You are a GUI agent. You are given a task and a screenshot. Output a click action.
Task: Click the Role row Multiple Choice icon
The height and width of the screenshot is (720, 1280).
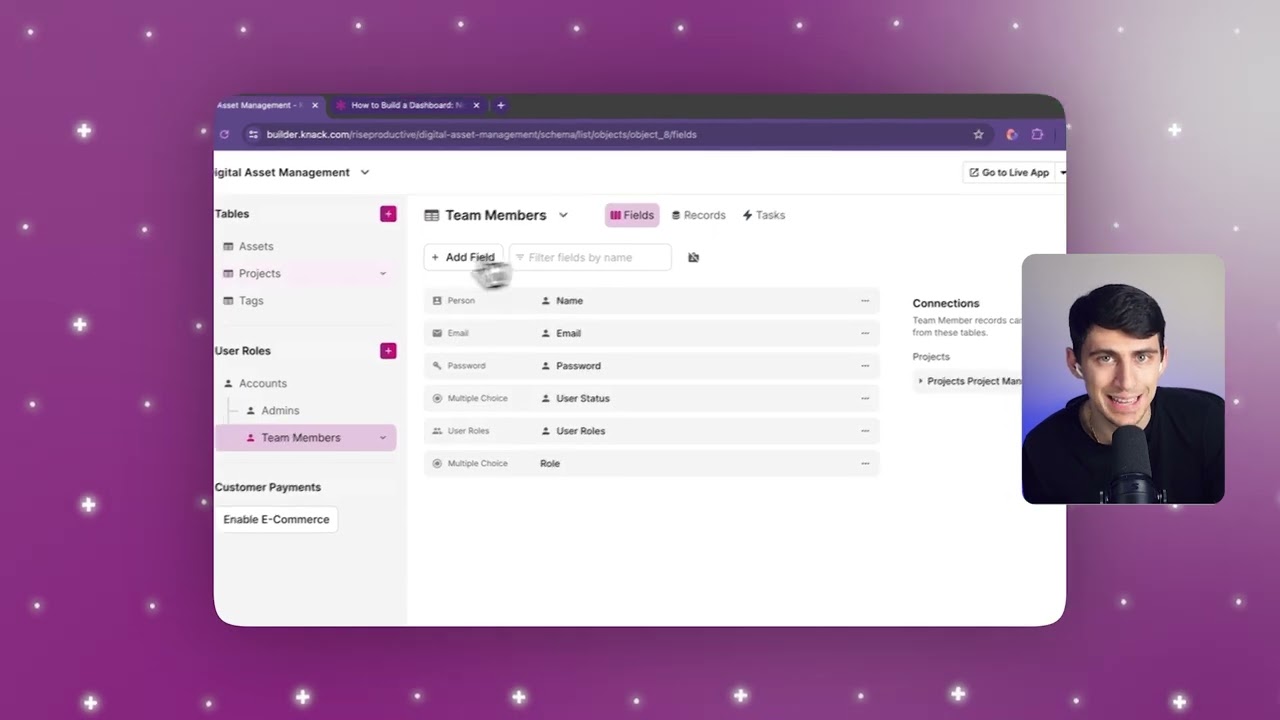[437, 463]
